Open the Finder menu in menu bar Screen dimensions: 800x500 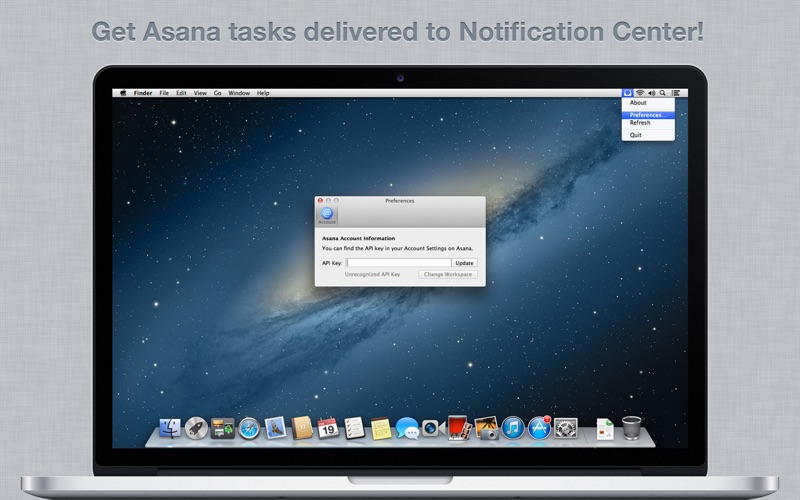[143, 93]
